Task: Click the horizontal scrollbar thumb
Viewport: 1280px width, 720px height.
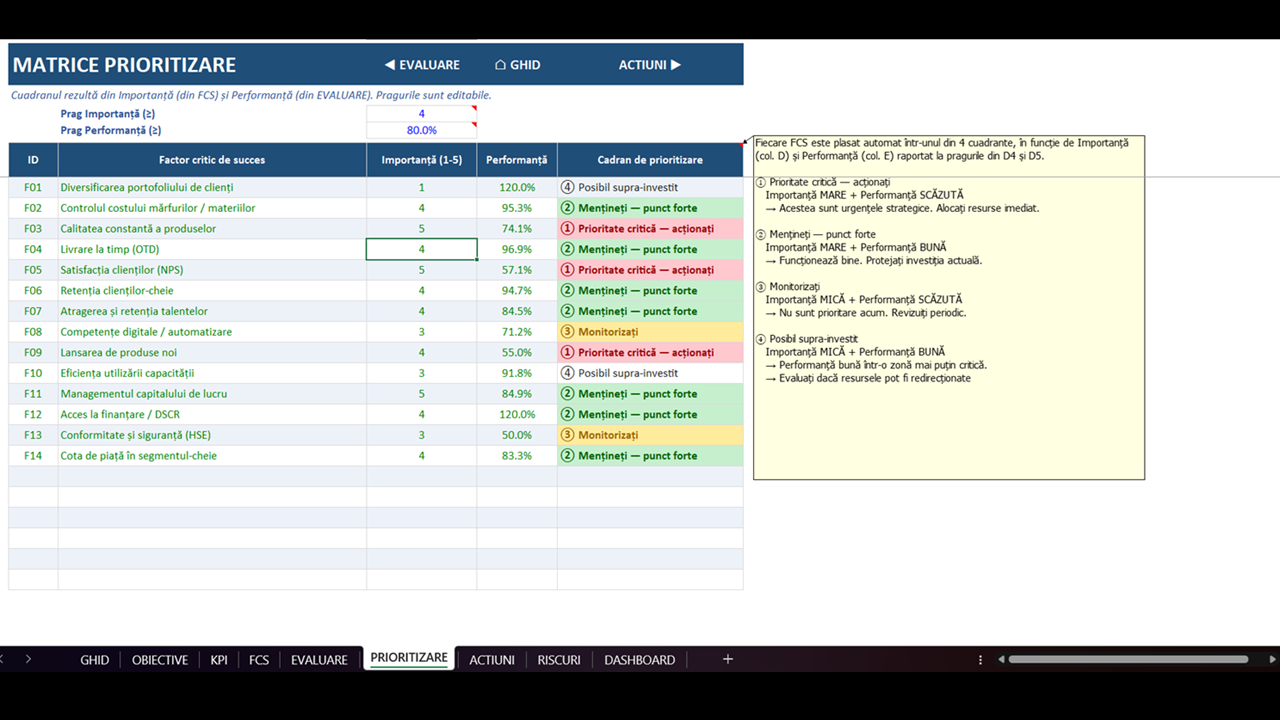Action: [1128, 660]
